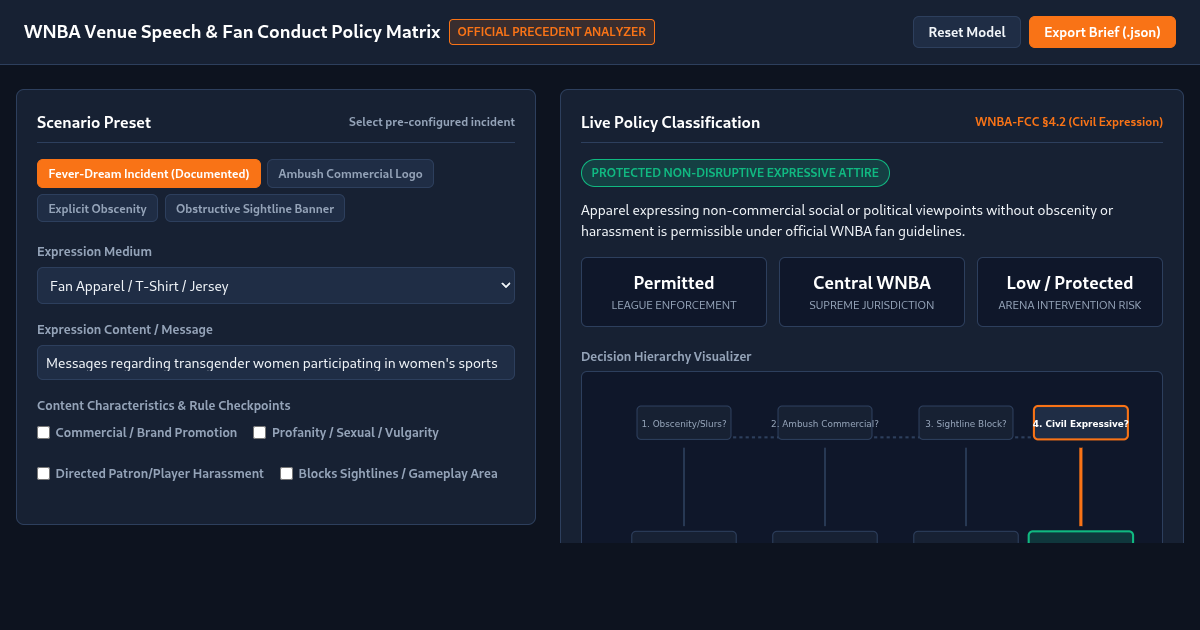
Task: Export the brief as .json
Action: click(1102, 32)
